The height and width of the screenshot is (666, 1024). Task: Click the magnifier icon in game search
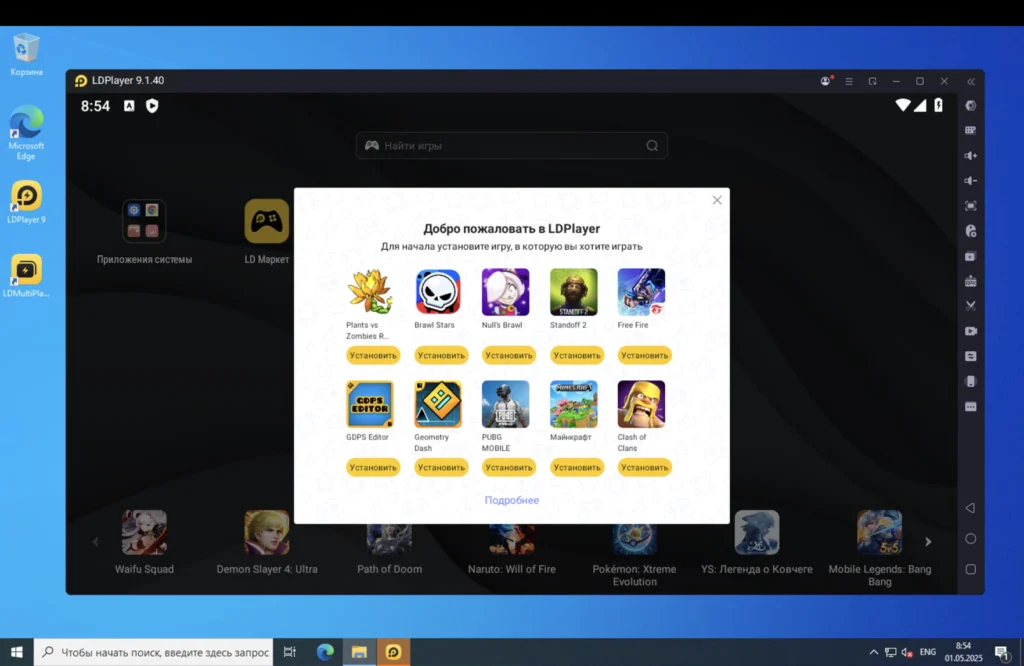coord(652,146)
